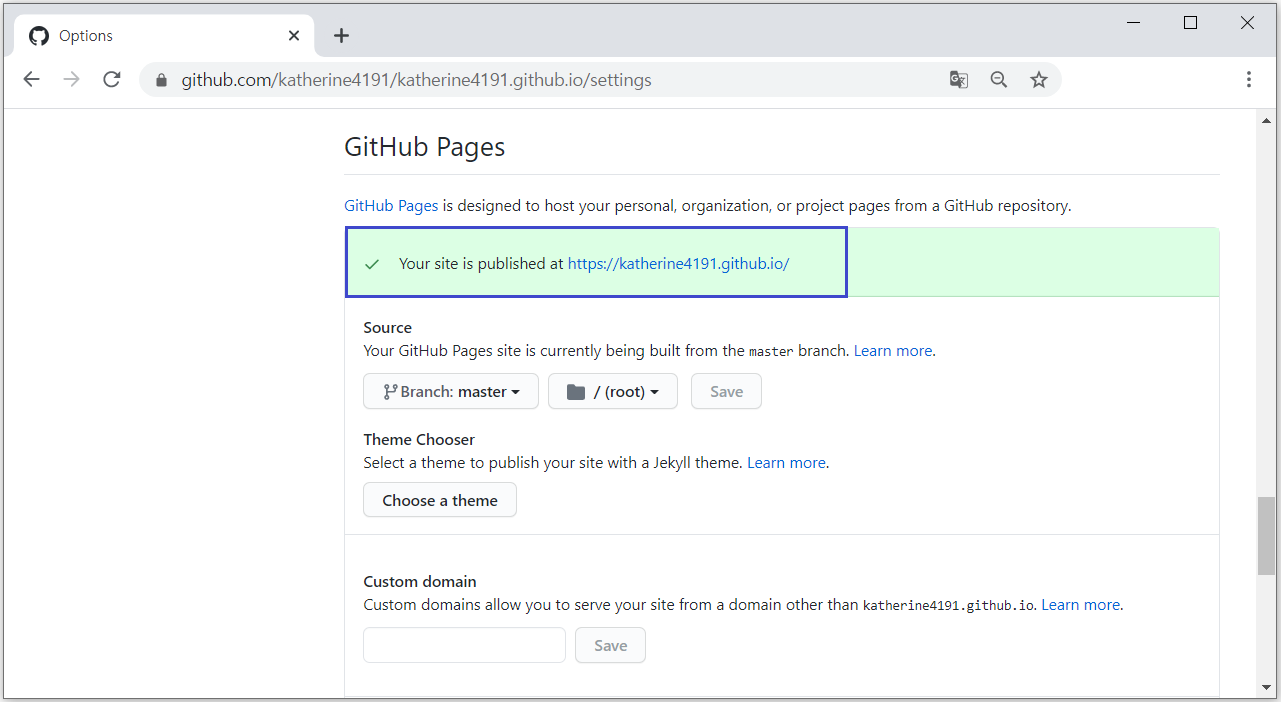Minimize the Chrome window
Image resolution: width=1281 pixels, height=702 pixels.
click(x=1133, y=23)
